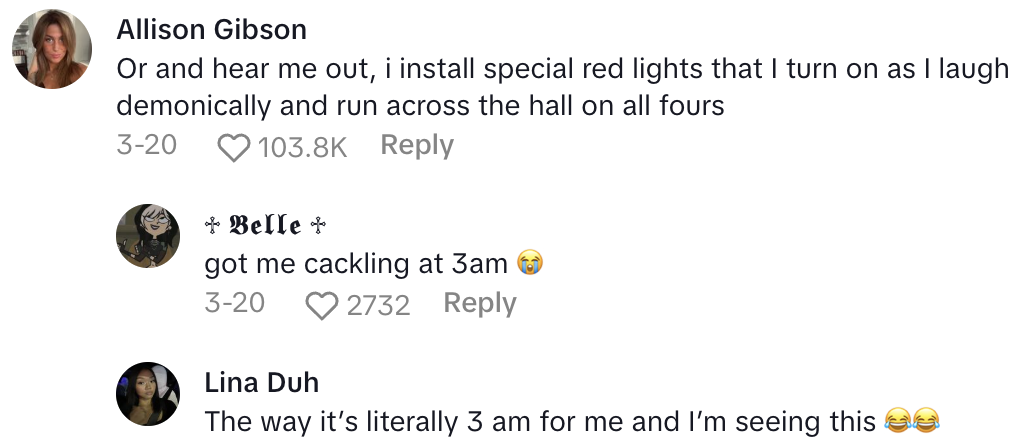View Lina Duh's profile photo
The width and height of the screenshot is (1026, 448).
click(x=148, y=393)
